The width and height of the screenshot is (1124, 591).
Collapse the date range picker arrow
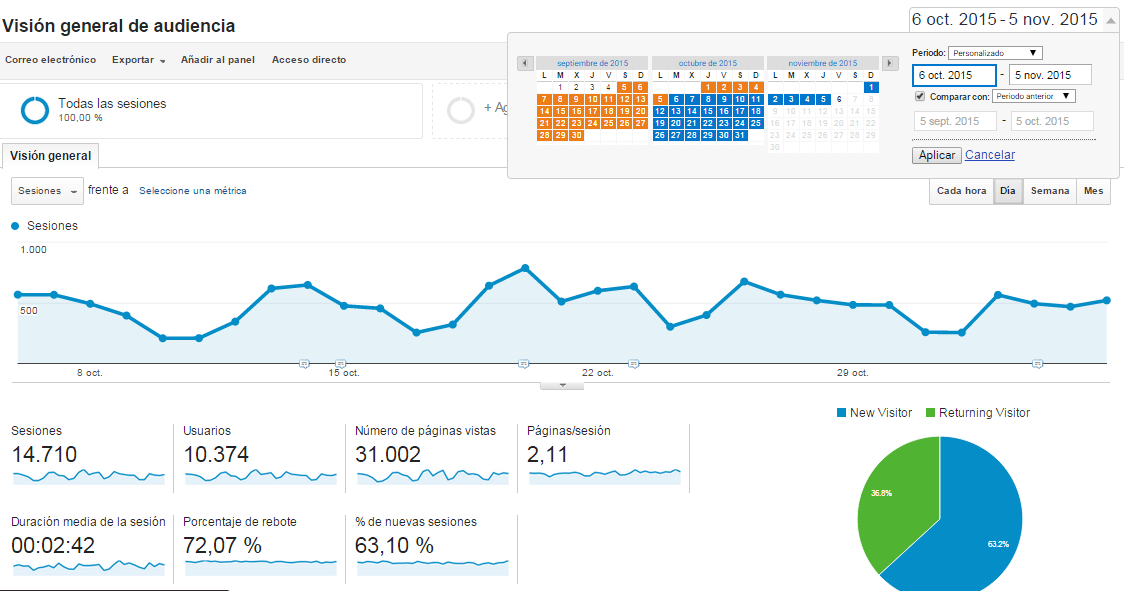point(1110,20)
